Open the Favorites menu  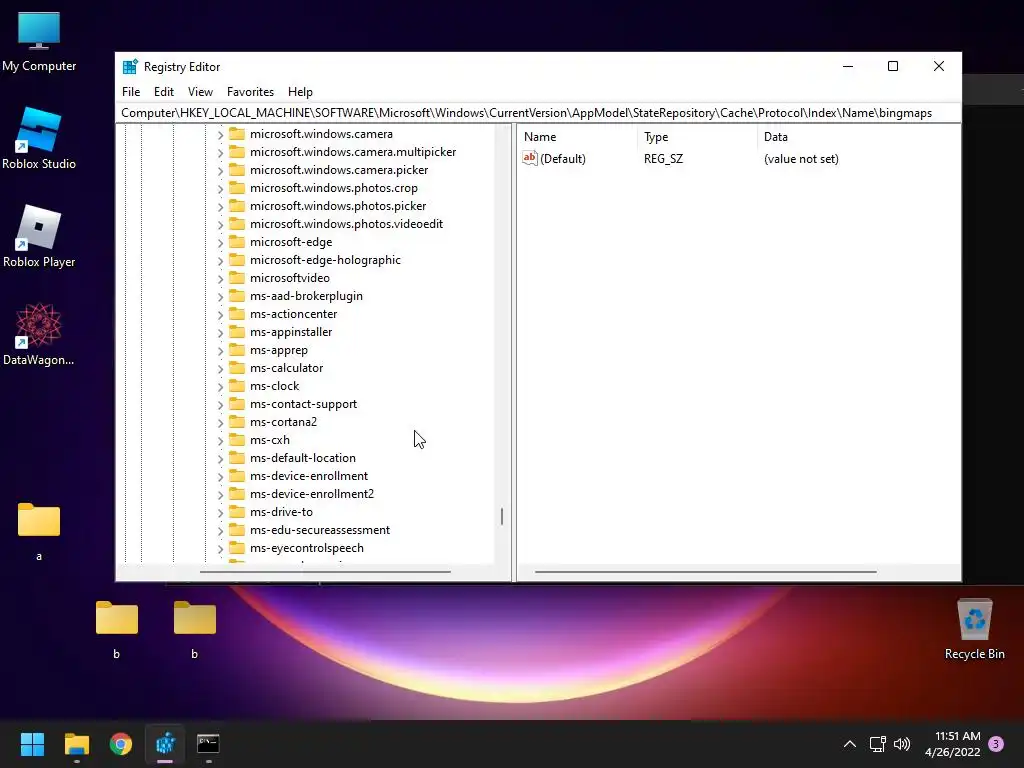click(x=250, y=92)
